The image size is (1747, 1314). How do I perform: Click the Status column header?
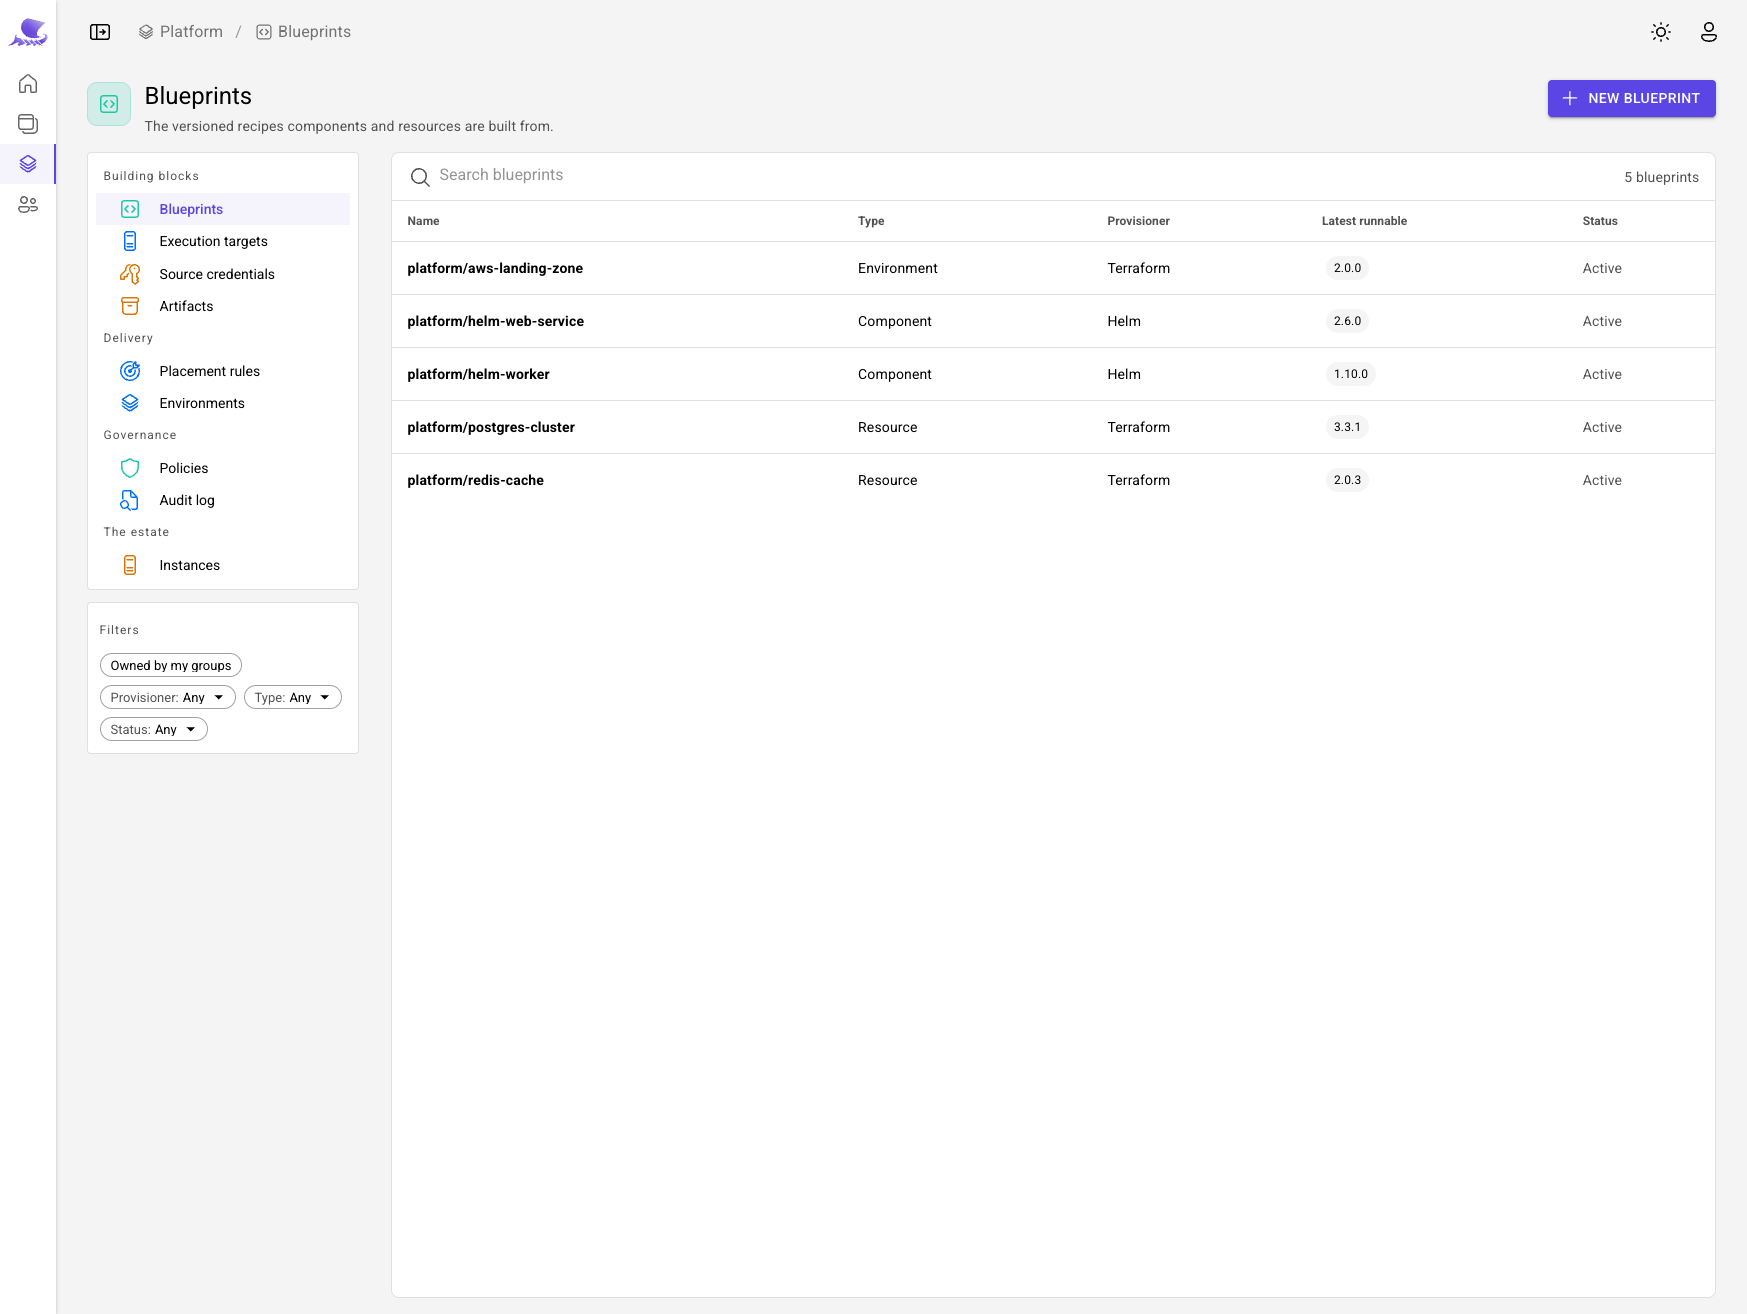[1600, 221]
